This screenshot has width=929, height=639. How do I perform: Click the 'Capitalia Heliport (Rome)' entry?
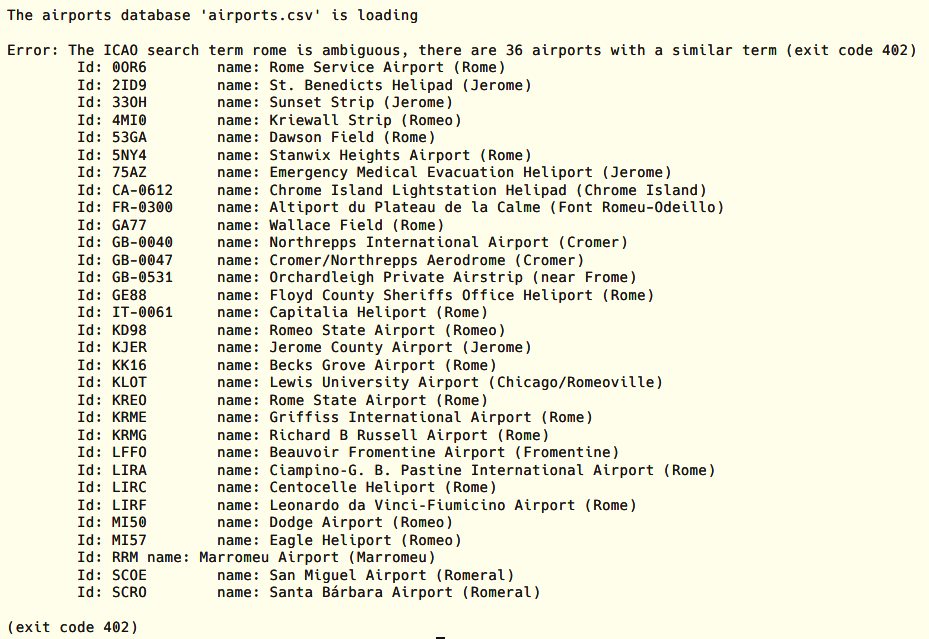(378, 313)
